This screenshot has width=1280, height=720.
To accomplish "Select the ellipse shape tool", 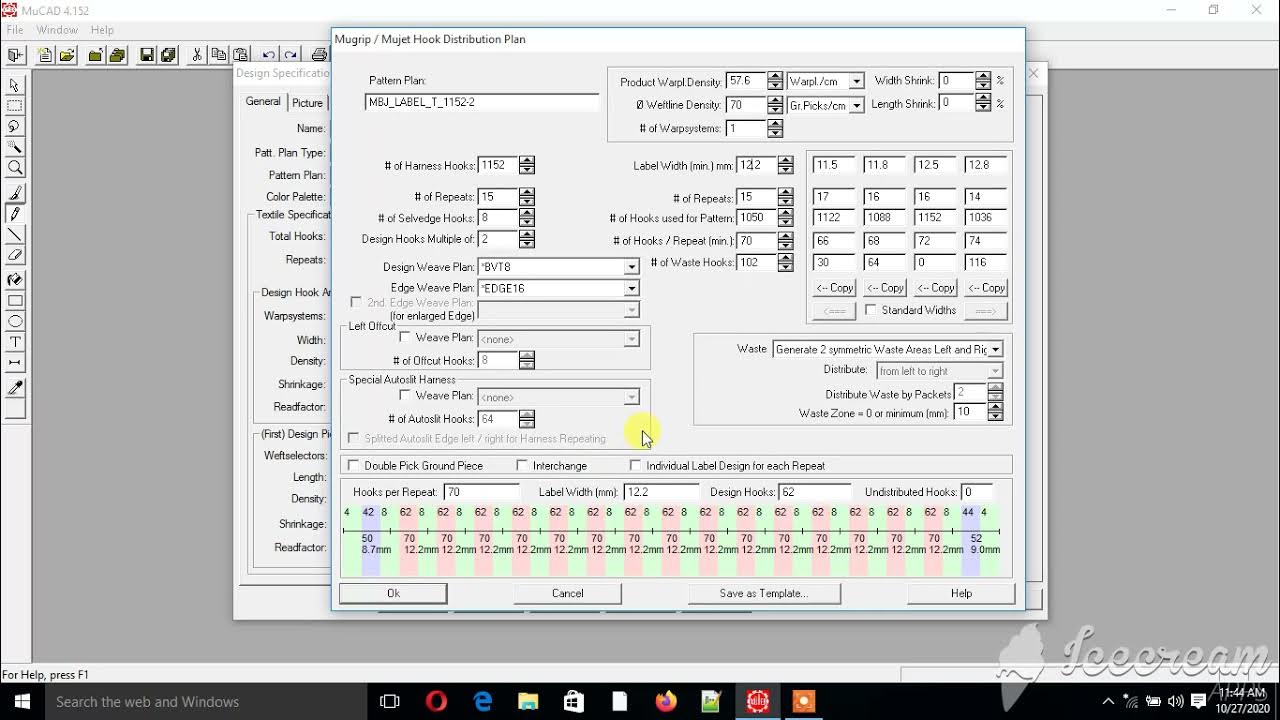I will point(15,321).
